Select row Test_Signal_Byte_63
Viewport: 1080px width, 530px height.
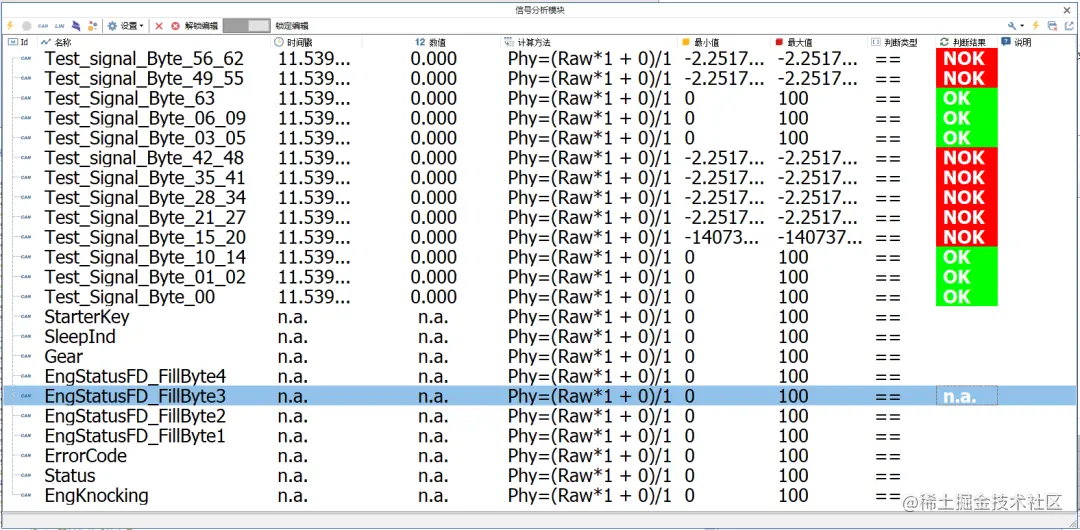(x=539, y=99)
